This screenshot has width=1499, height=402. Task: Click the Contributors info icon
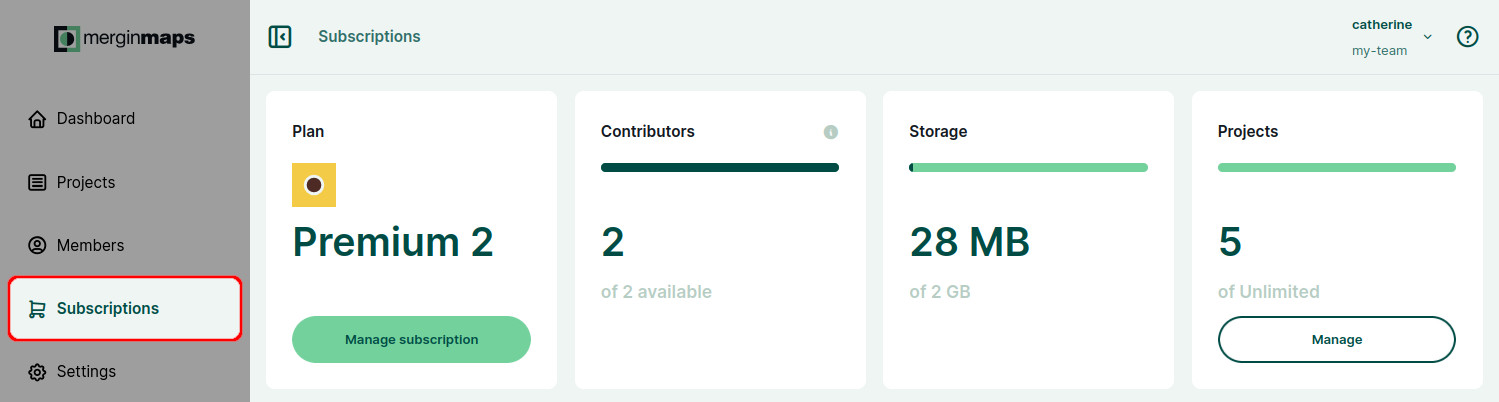[831, 132]
